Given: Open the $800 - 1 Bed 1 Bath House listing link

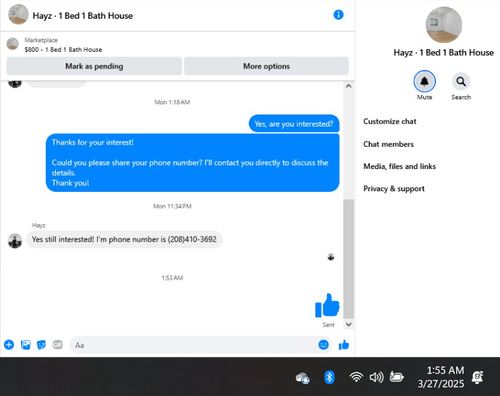Looking at the screenshot, I should click(x=63, y=50).
